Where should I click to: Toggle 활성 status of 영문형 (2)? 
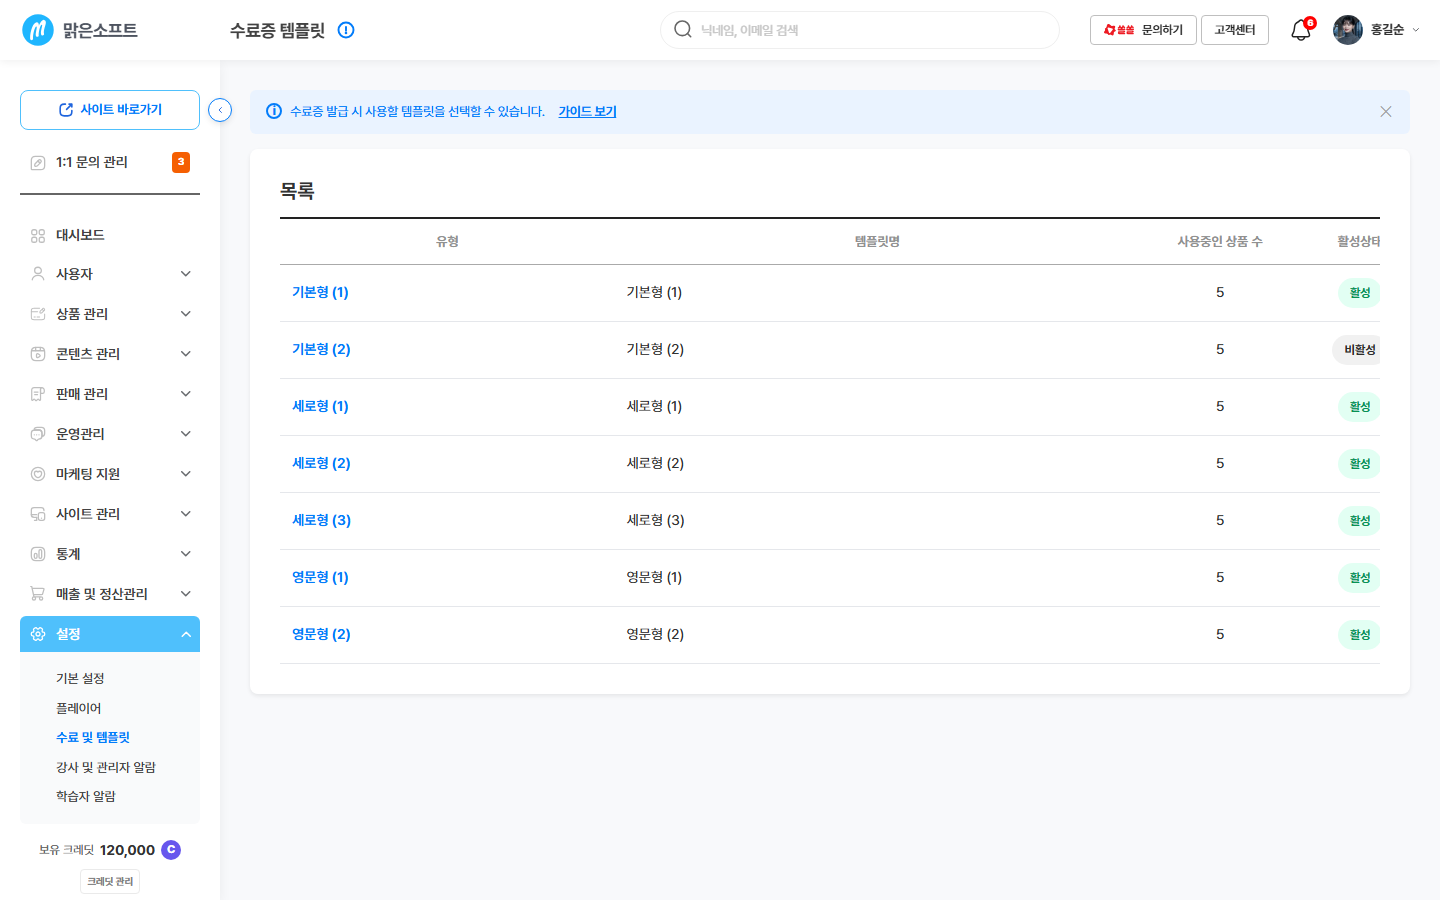pyautogui.click(x=1359, y=635)
